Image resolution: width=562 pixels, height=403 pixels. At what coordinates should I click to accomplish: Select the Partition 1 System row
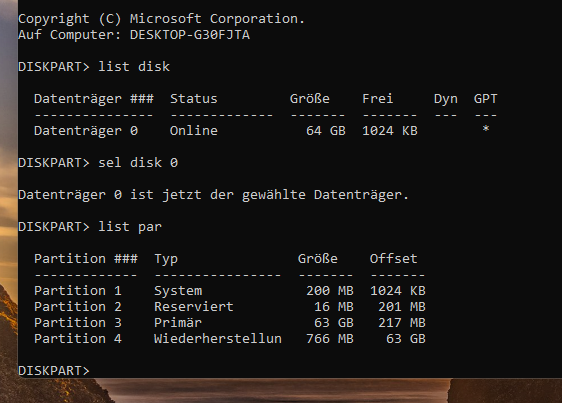point(230,291)
